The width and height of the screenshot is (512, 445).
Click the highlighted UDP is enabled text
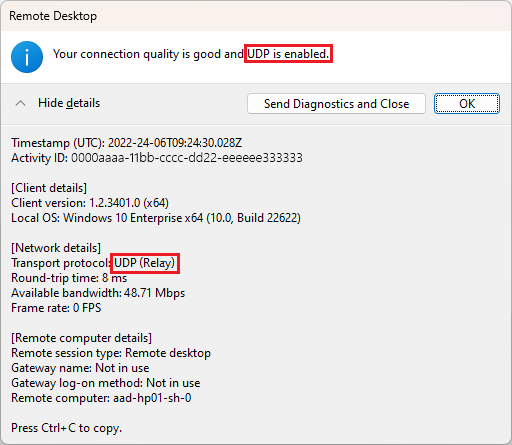click(288, 54)
